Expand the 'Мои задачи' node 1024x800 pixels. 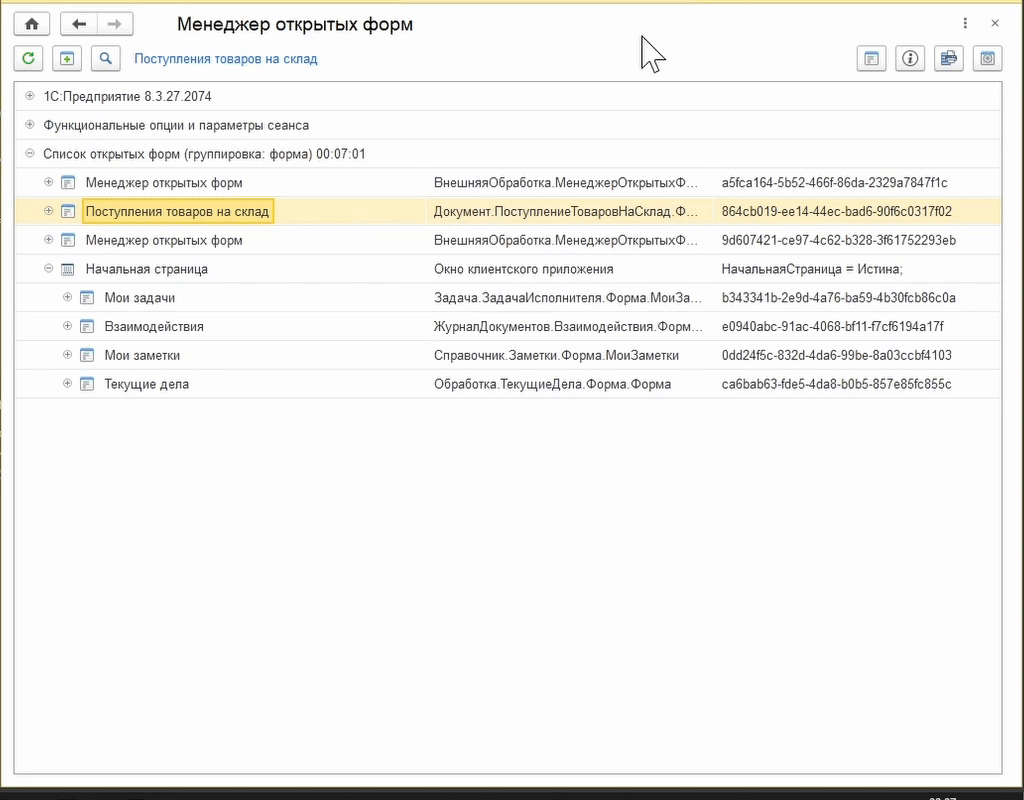click(x=67, y=297)
